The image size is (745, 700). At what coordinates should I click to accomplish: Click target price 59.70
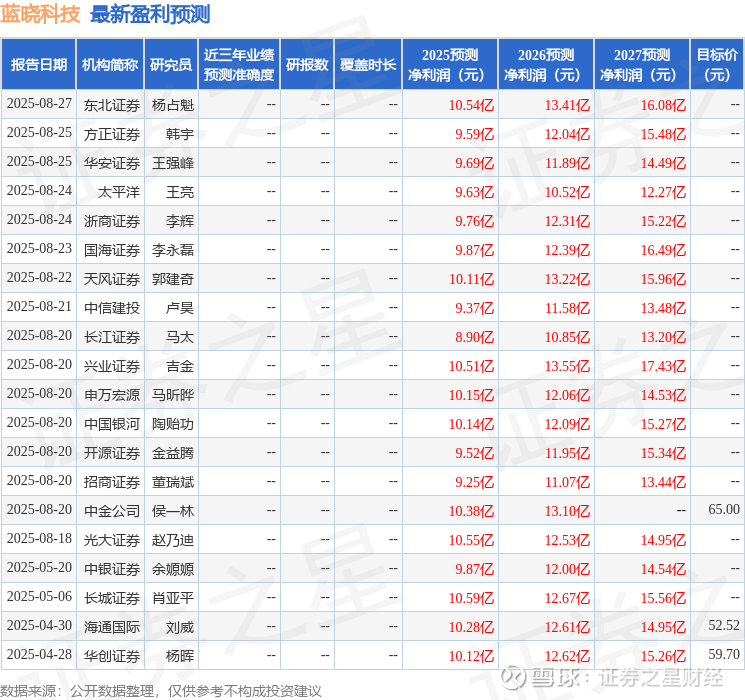click(x=724, y=654)
